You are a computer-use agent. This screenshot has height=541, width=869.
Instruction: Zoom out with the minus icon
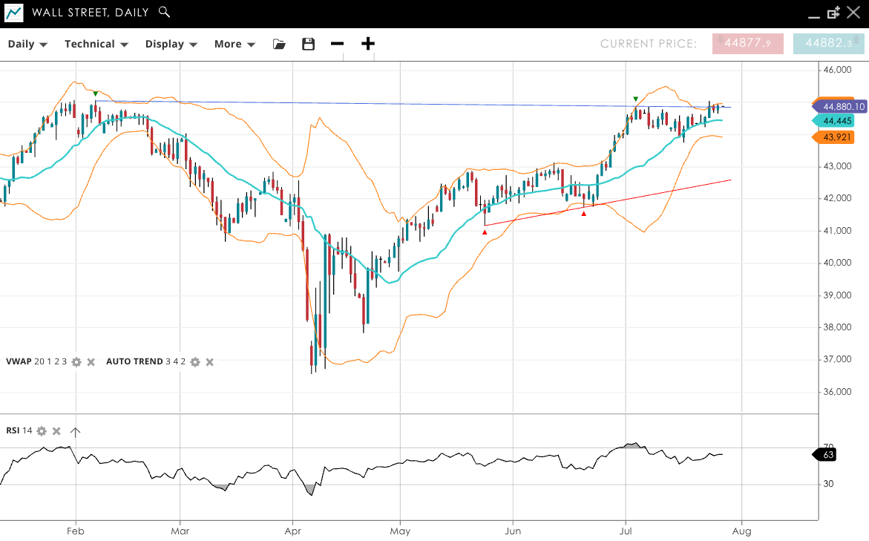[x=337, y=44]
